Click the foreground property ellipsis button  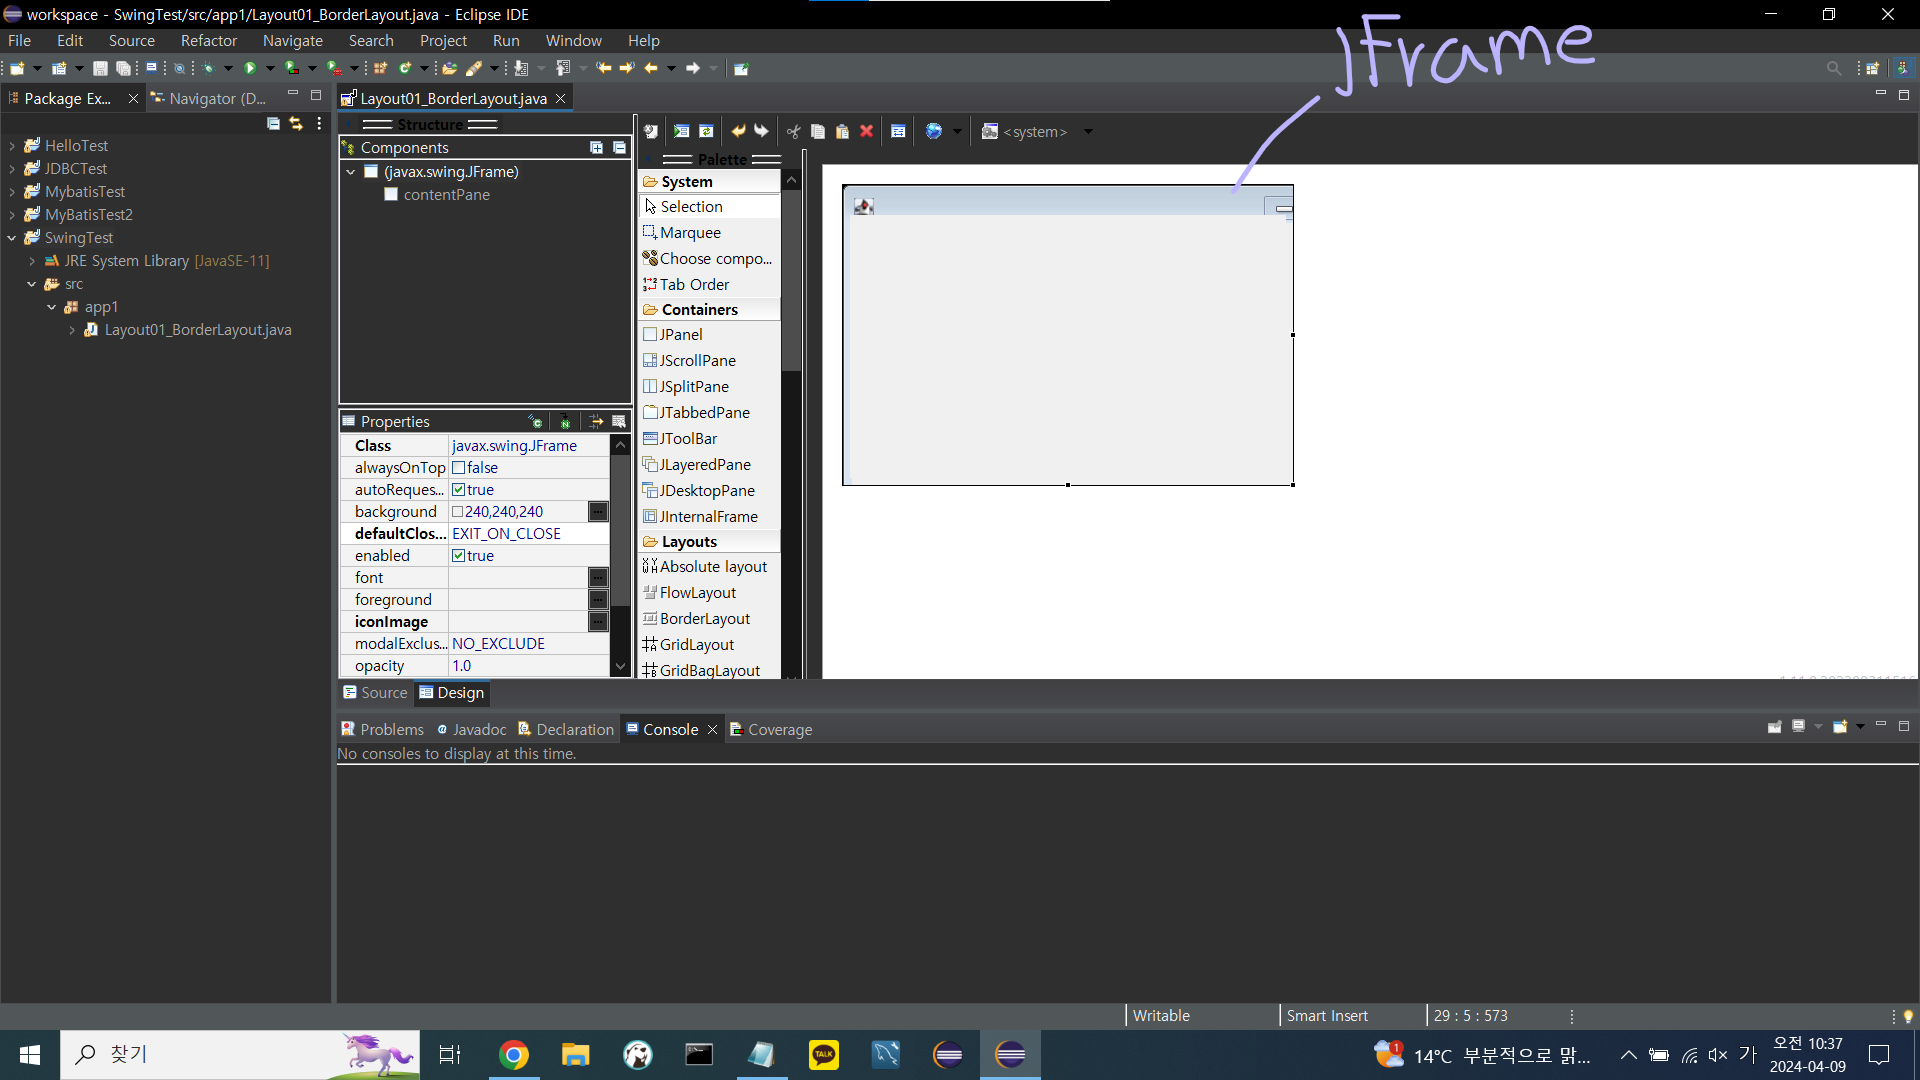coord(598,600)
